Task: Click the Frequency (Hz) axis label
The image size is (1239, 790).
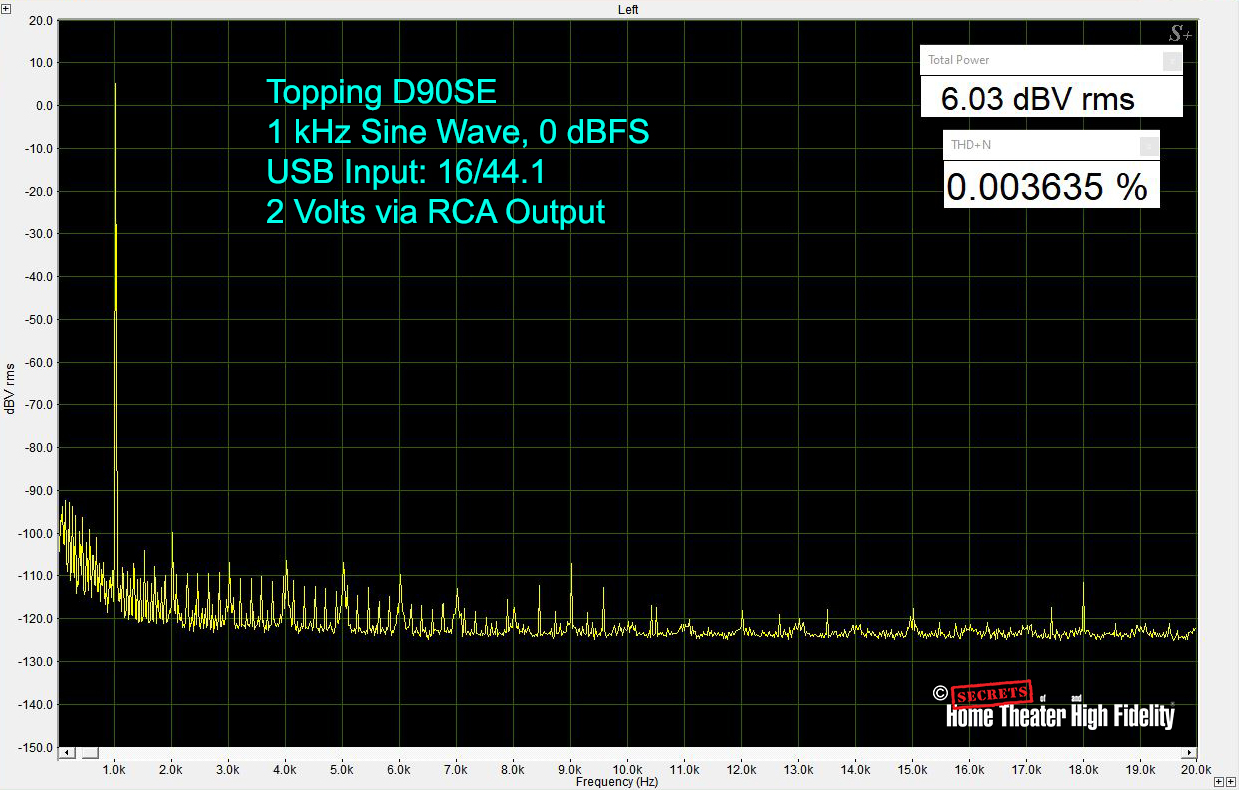Action: (617, 781)
